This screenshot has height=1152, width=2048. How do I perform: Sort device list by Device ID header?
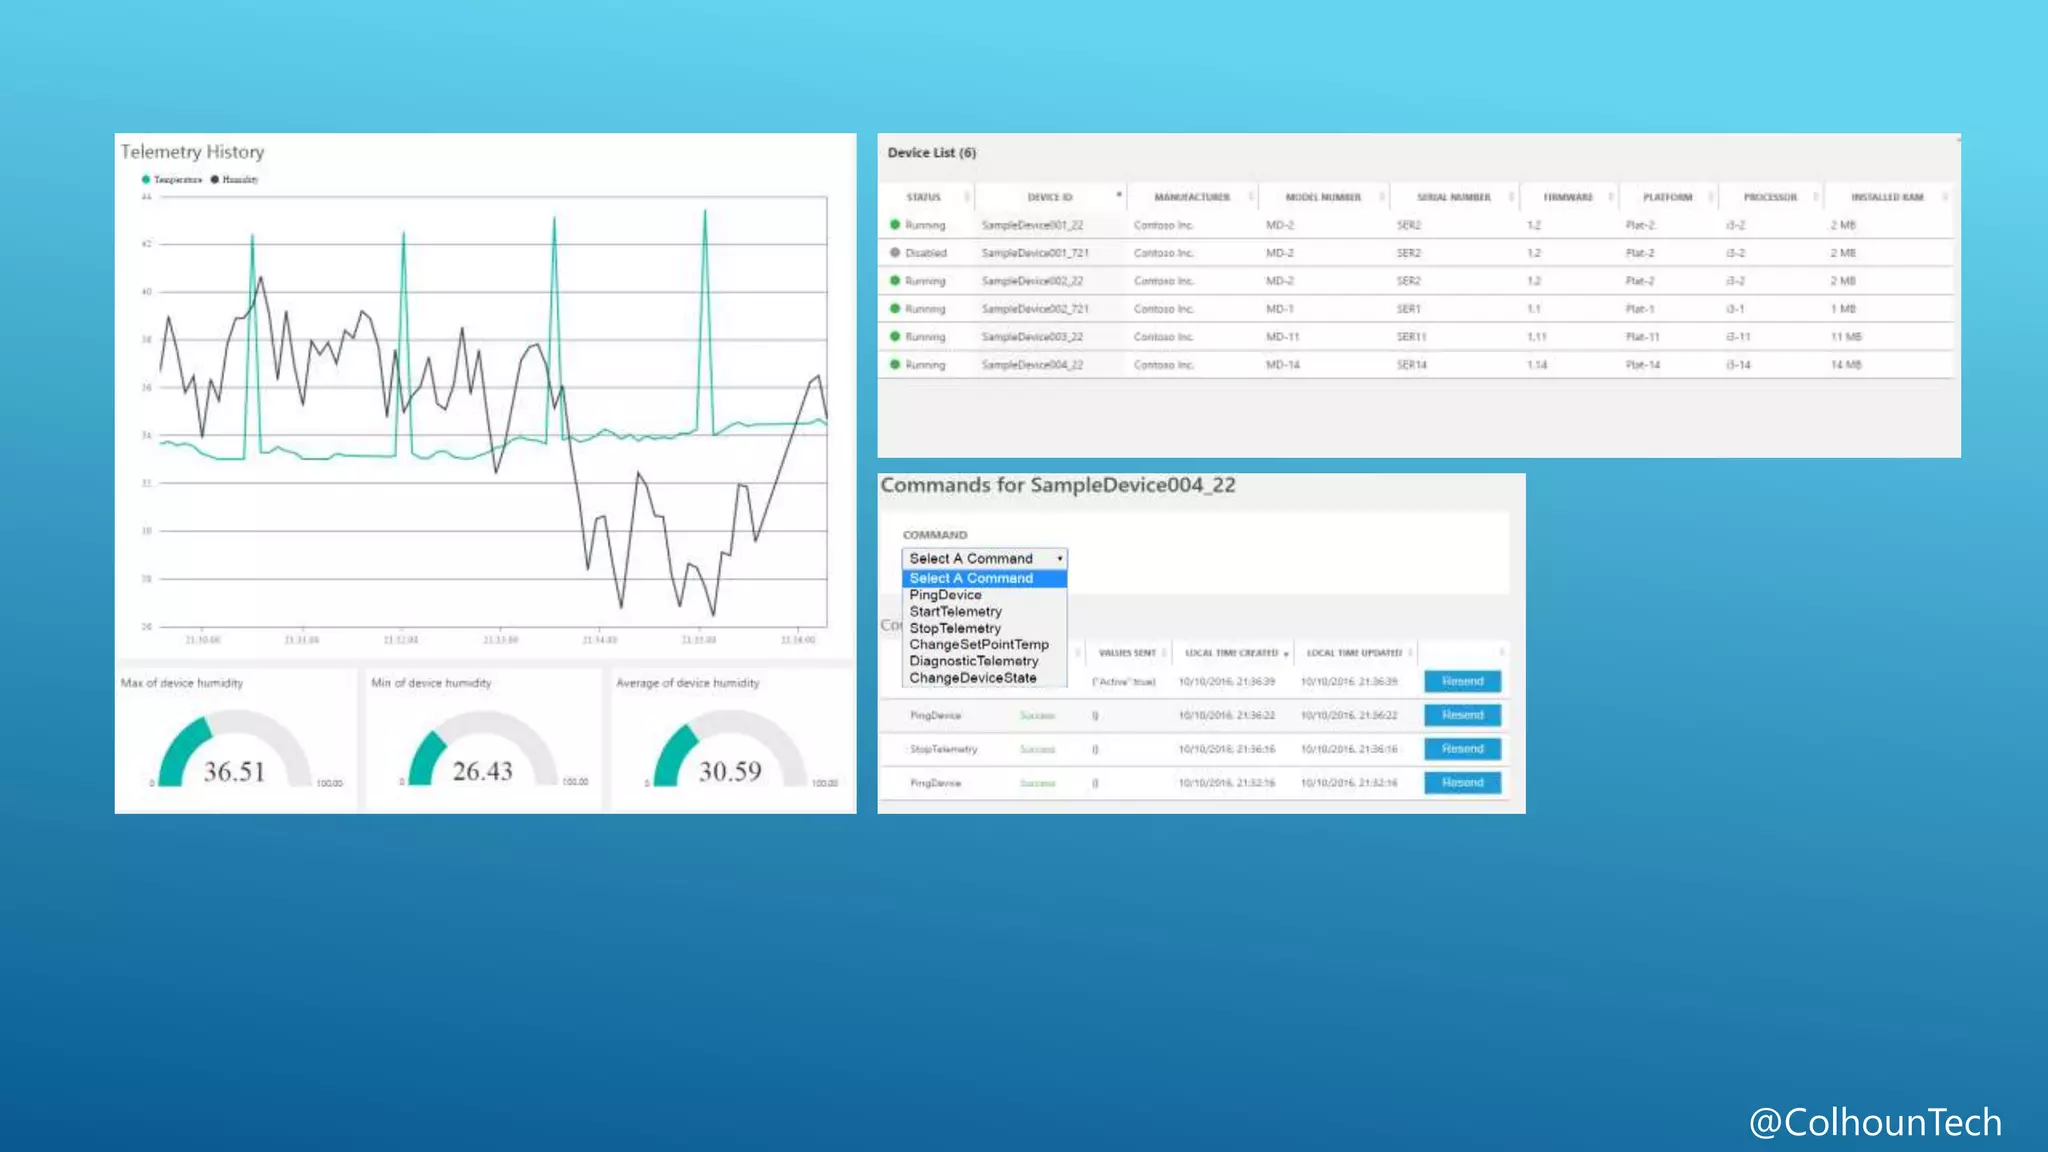(x=1049, y=197)
